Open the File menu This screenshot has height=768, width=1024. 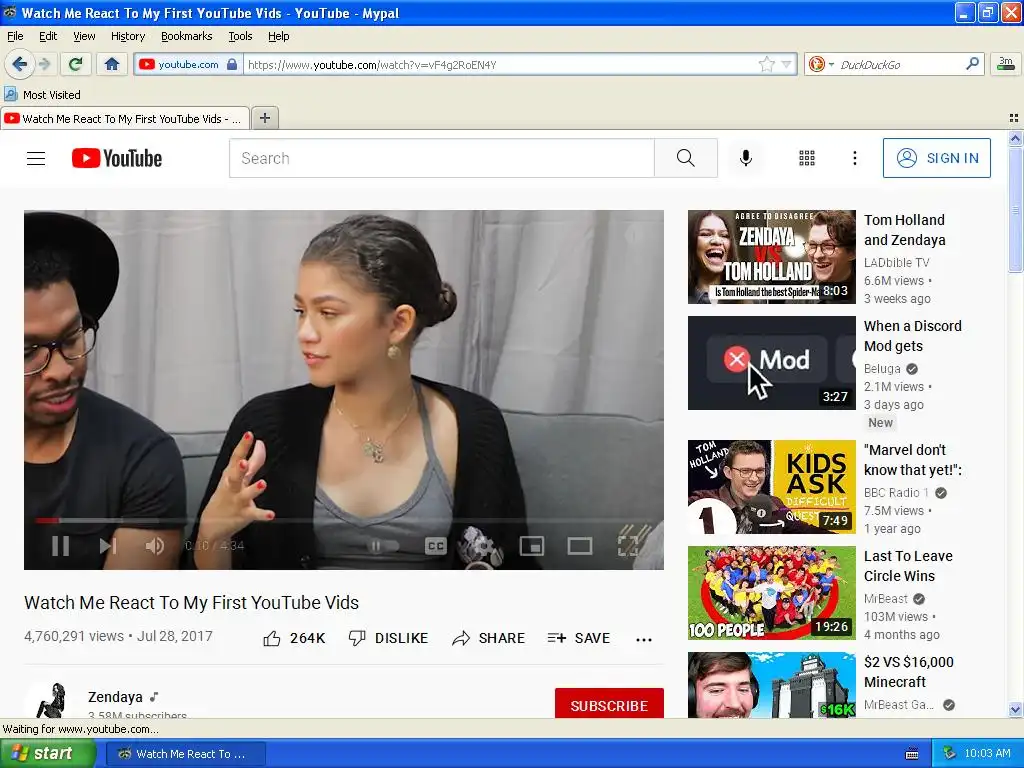pyautogui.click(x=15, y=36)
